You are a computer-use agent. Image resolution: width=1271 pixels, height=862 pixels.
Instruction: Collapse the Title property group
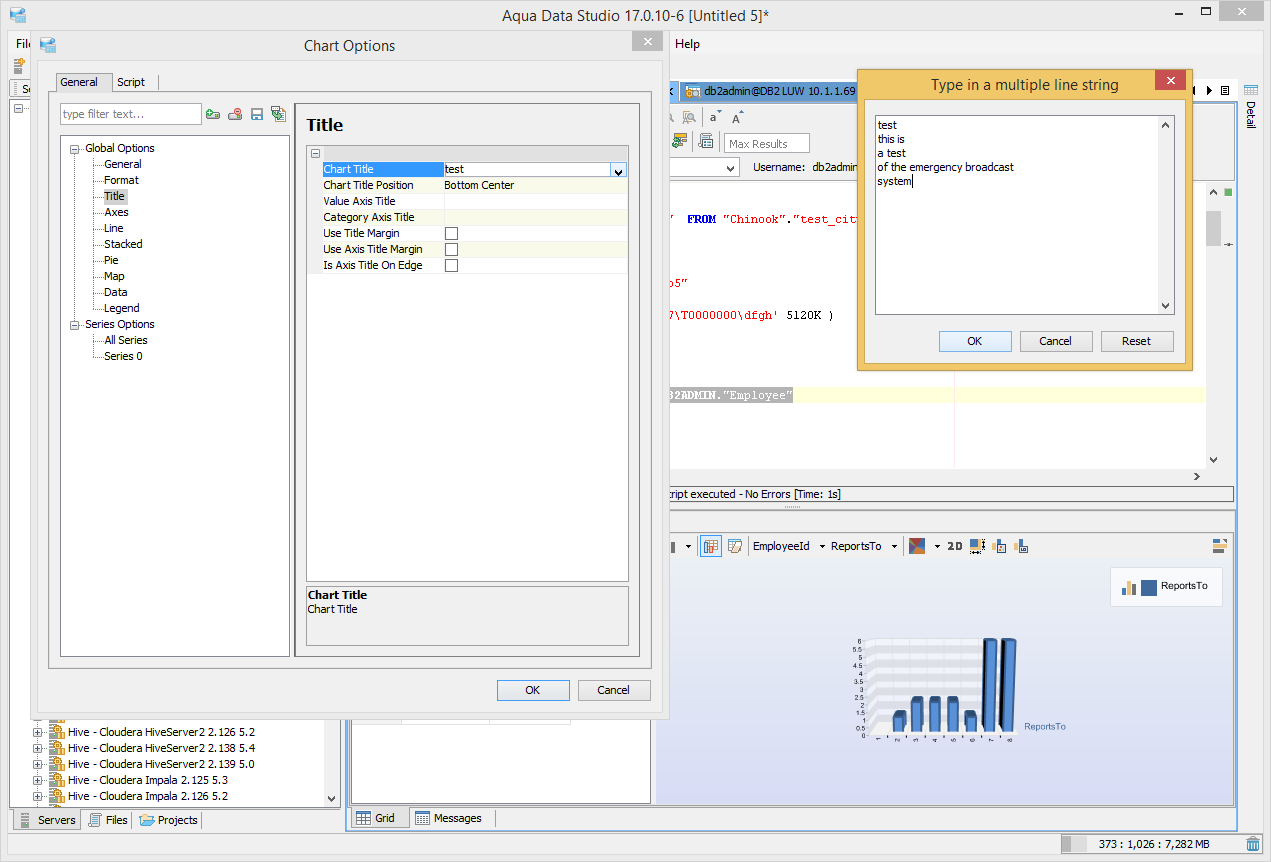click(x=315, y=154)
